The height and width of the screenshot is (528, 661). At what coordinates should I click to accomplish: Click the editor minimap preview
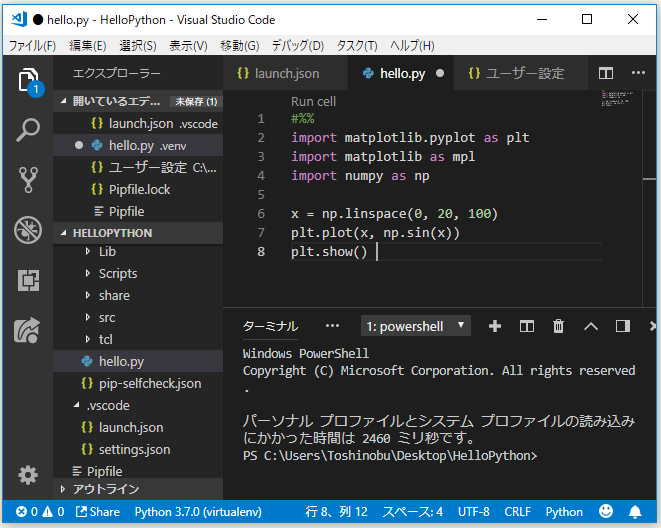(617, 98)
